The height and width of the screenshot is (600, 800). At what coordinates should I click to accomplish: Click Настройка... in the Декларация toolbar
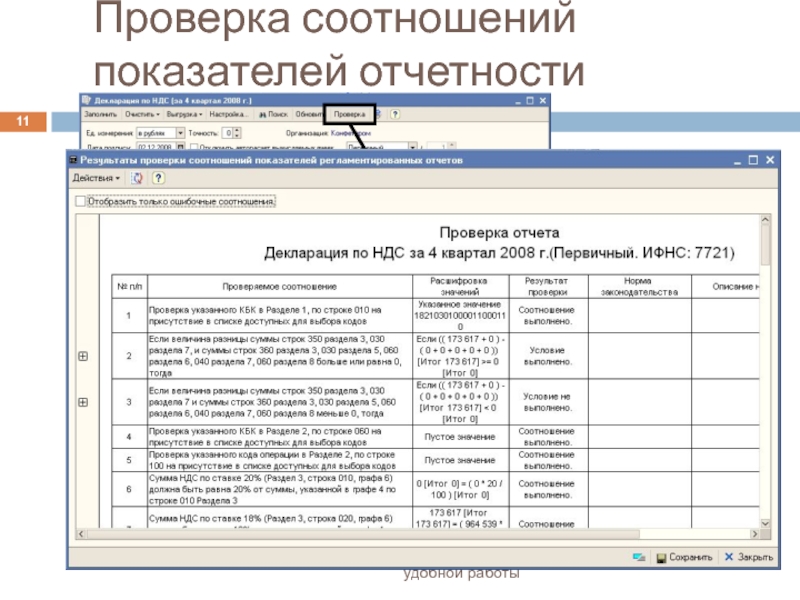[229, 114]
